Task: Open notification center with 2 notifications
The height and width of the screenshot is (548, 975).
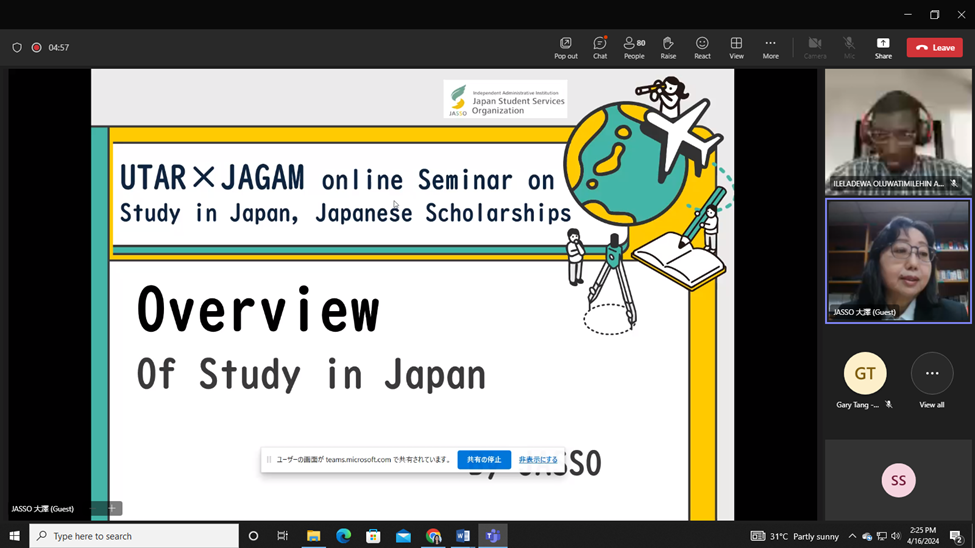Action: (957, 536)
